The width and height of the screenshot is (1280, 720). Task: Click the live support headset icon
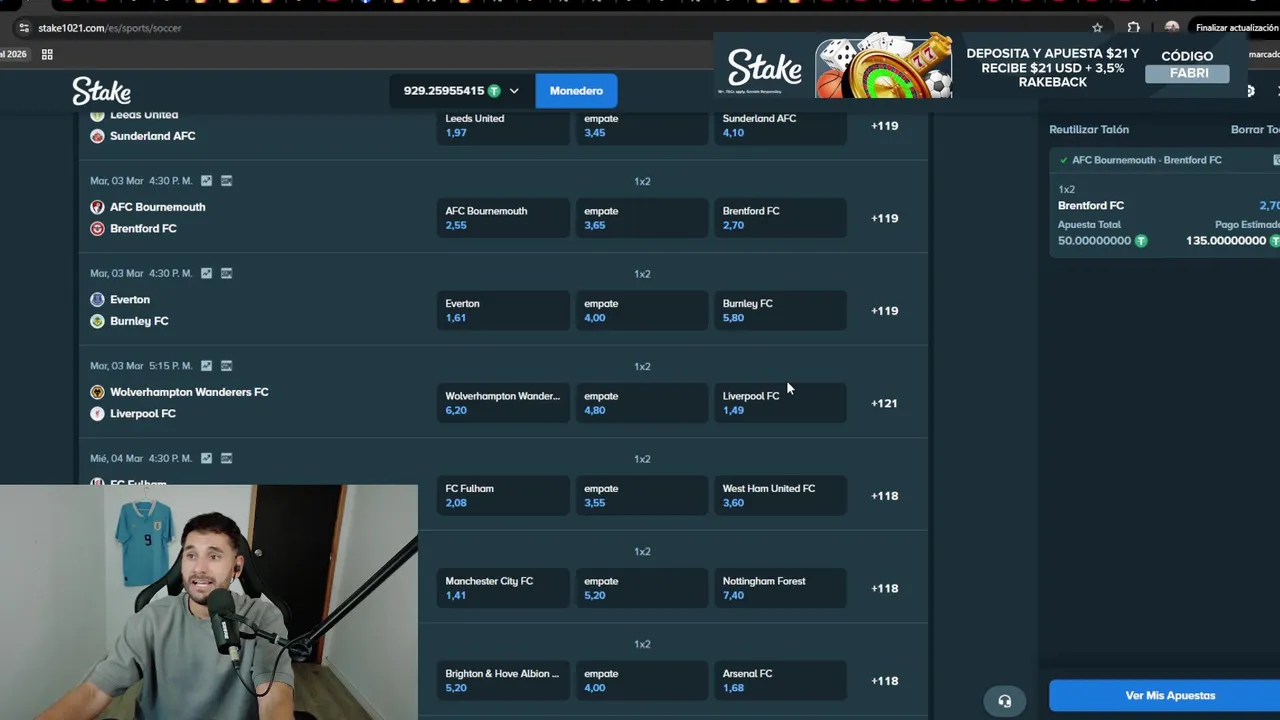(x=1005, y=701)
